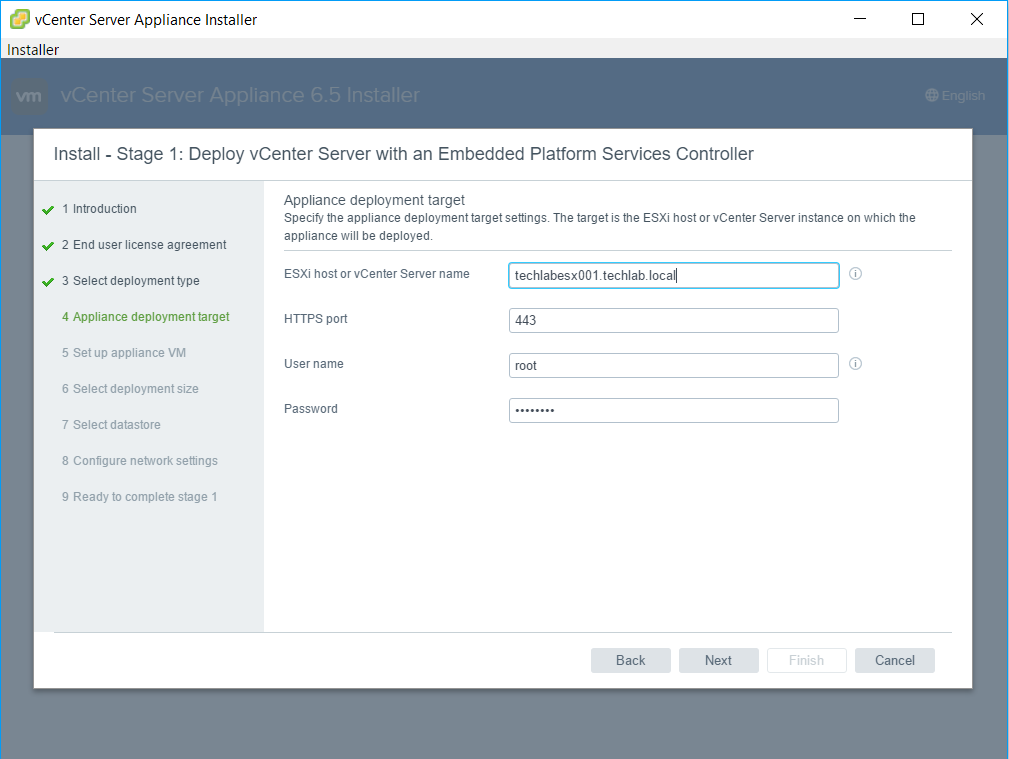Click the vCenter app icon in title bar
1009x759 pixels.
(19, 19)
